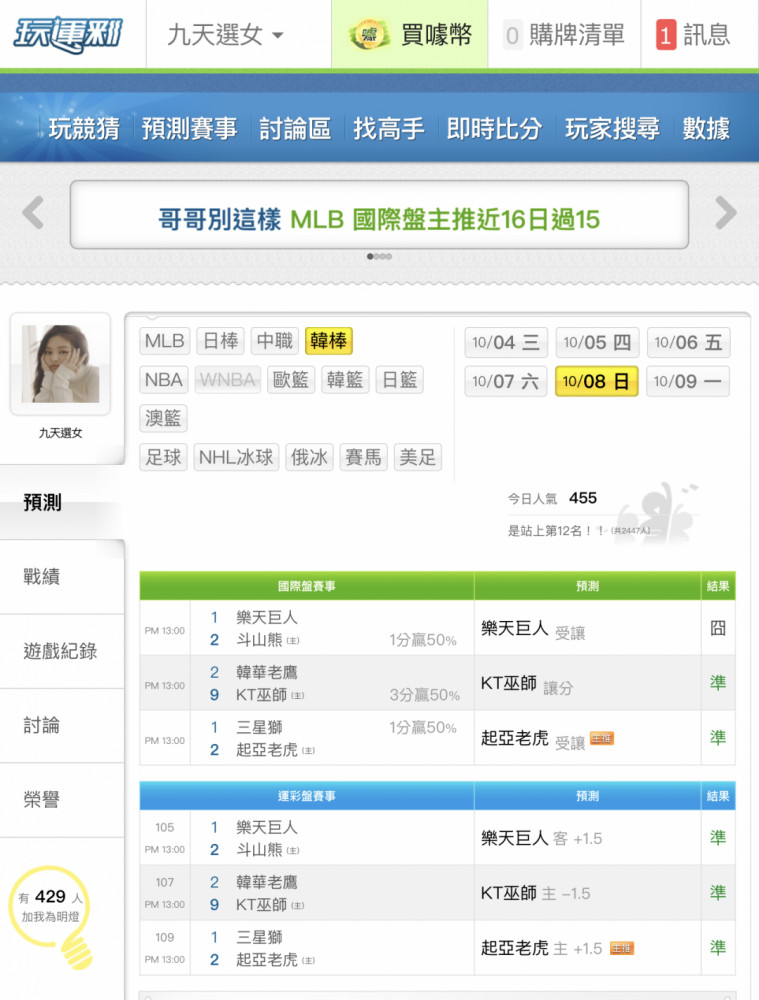759x1000 pixels.
Task: Select the 澳籃 league filter
Action: coord(163,418)
